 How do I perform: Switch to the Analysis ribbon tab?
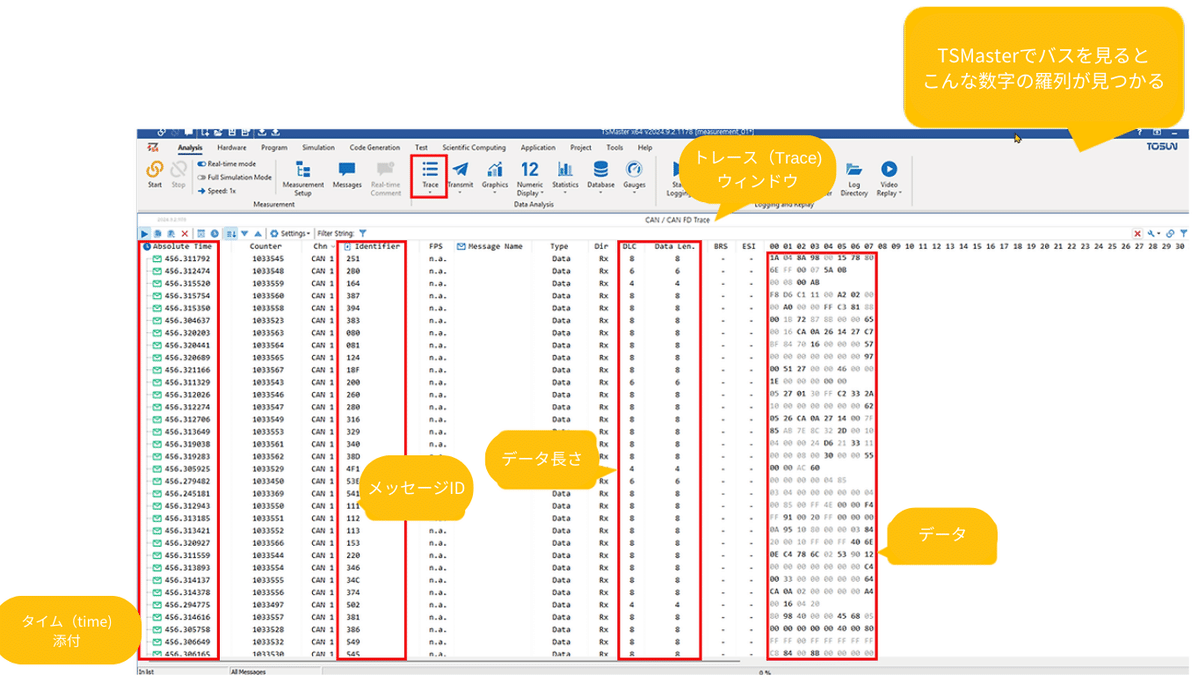coord(190,147)
